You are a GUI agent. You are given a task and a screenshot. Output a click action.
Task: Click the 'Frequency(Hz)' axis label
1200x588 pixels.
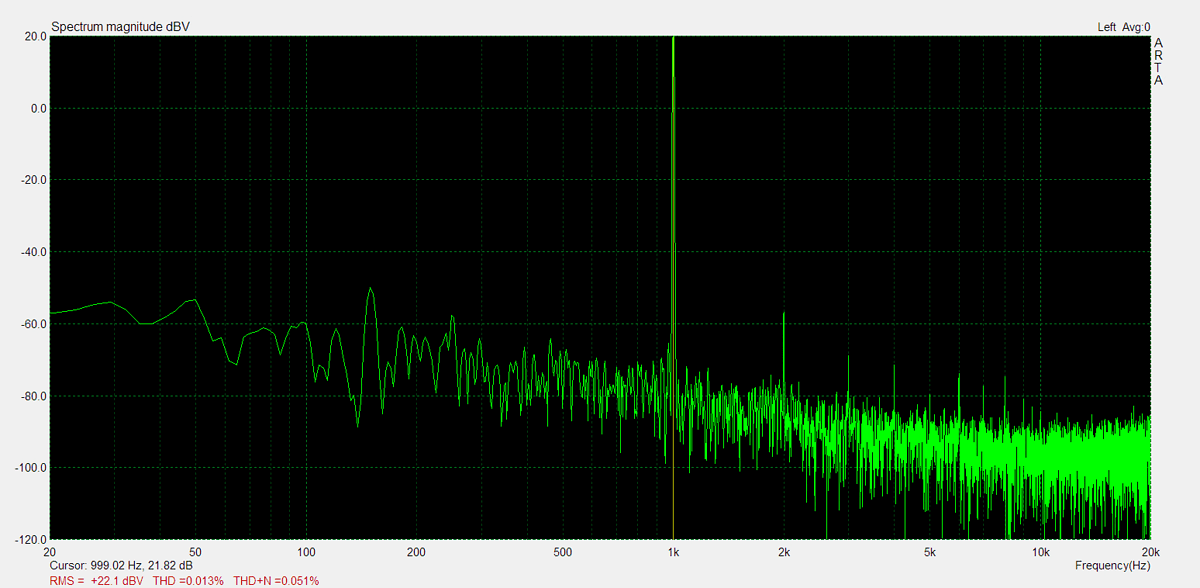point(1112,566)
